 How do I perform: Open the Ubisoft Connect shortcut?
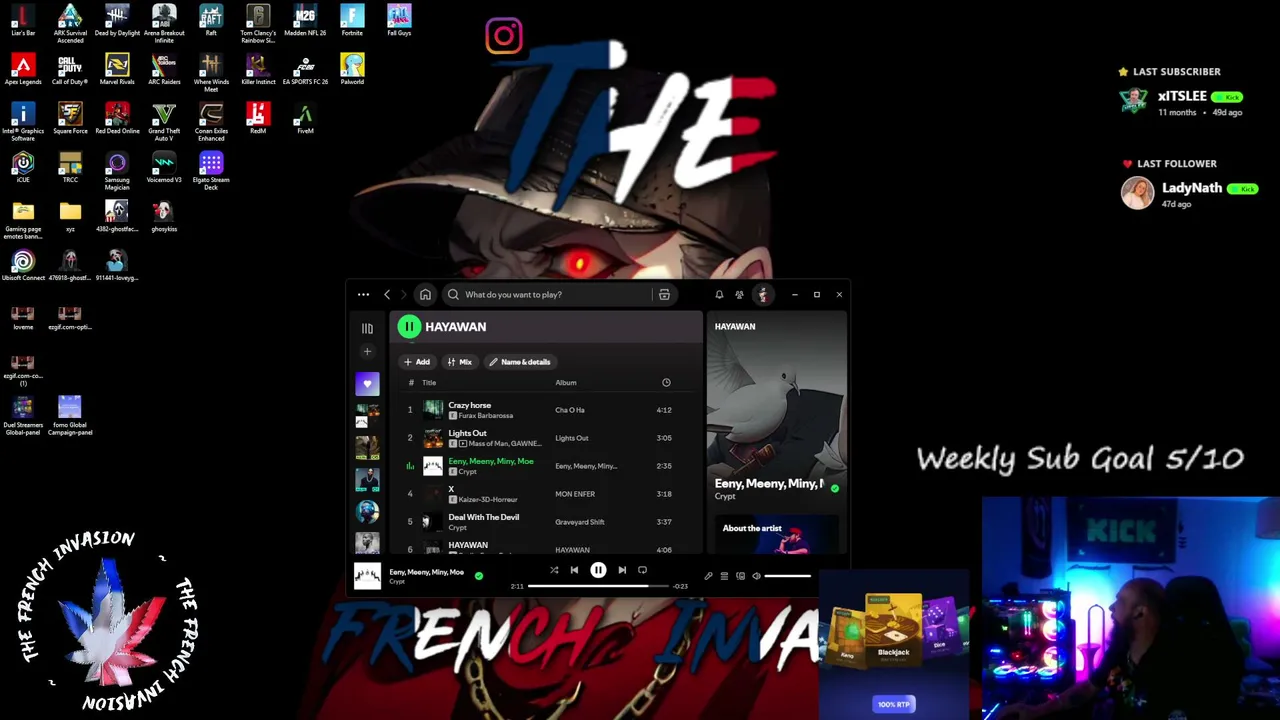click(23, 265)
